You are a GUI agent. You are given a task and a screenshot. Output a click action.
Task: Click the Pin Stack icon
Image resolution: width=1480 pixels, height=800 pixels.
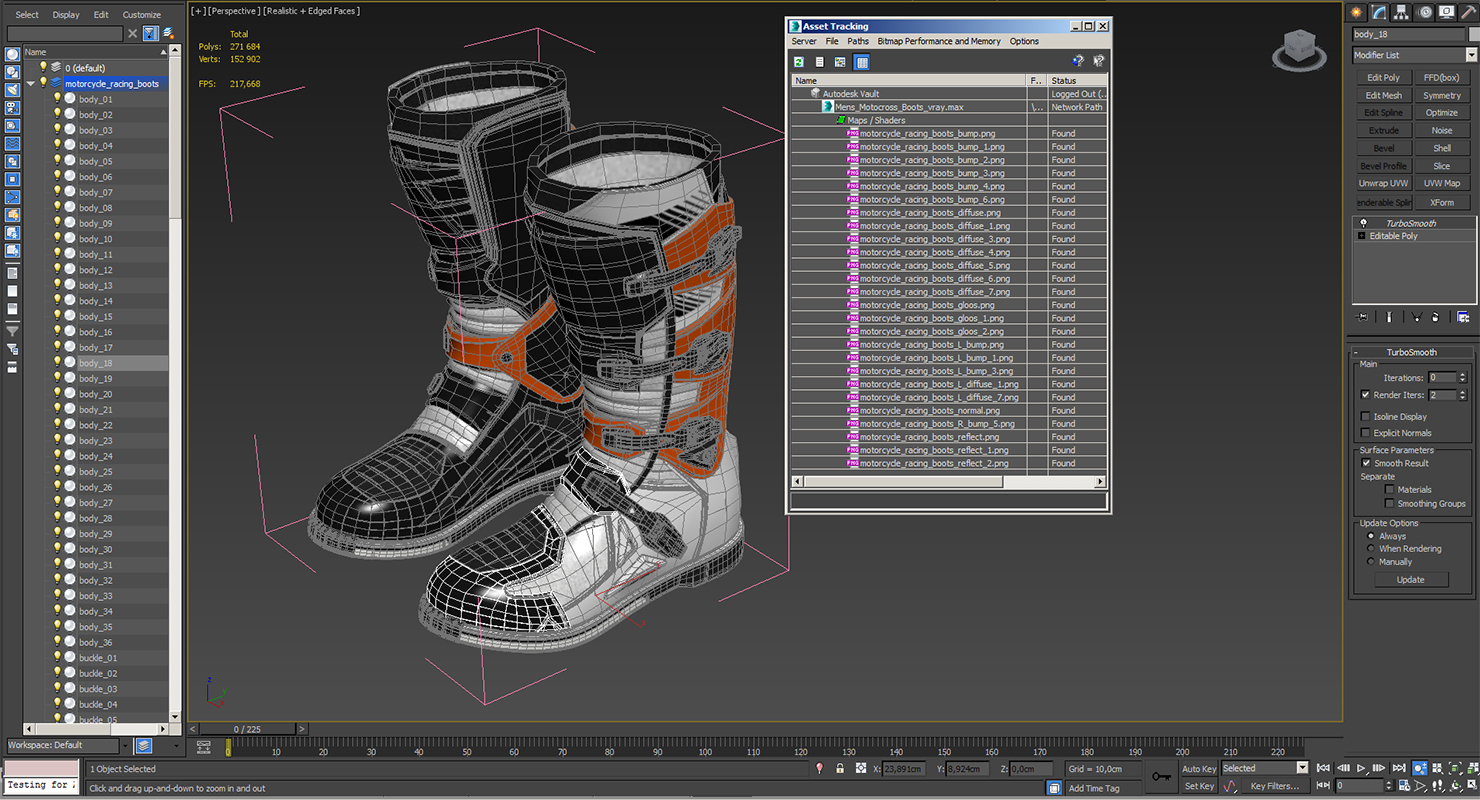click(x=1362, y=317)
